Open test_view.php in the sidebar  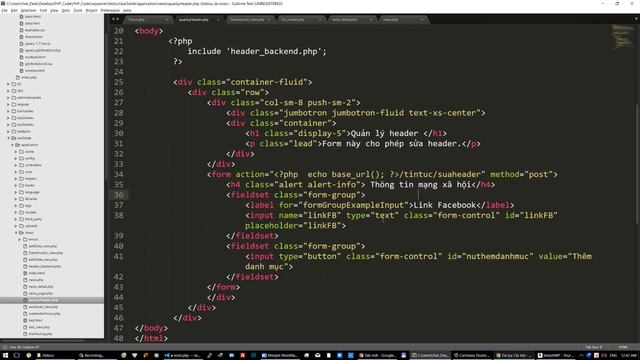click(39, 327)
